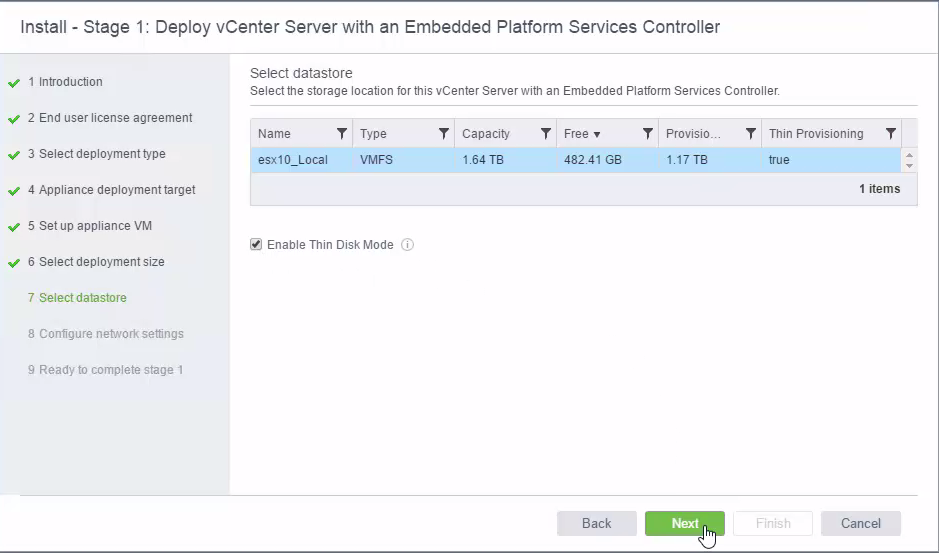
Task: Filter the Type column
Action: point(444,134)
